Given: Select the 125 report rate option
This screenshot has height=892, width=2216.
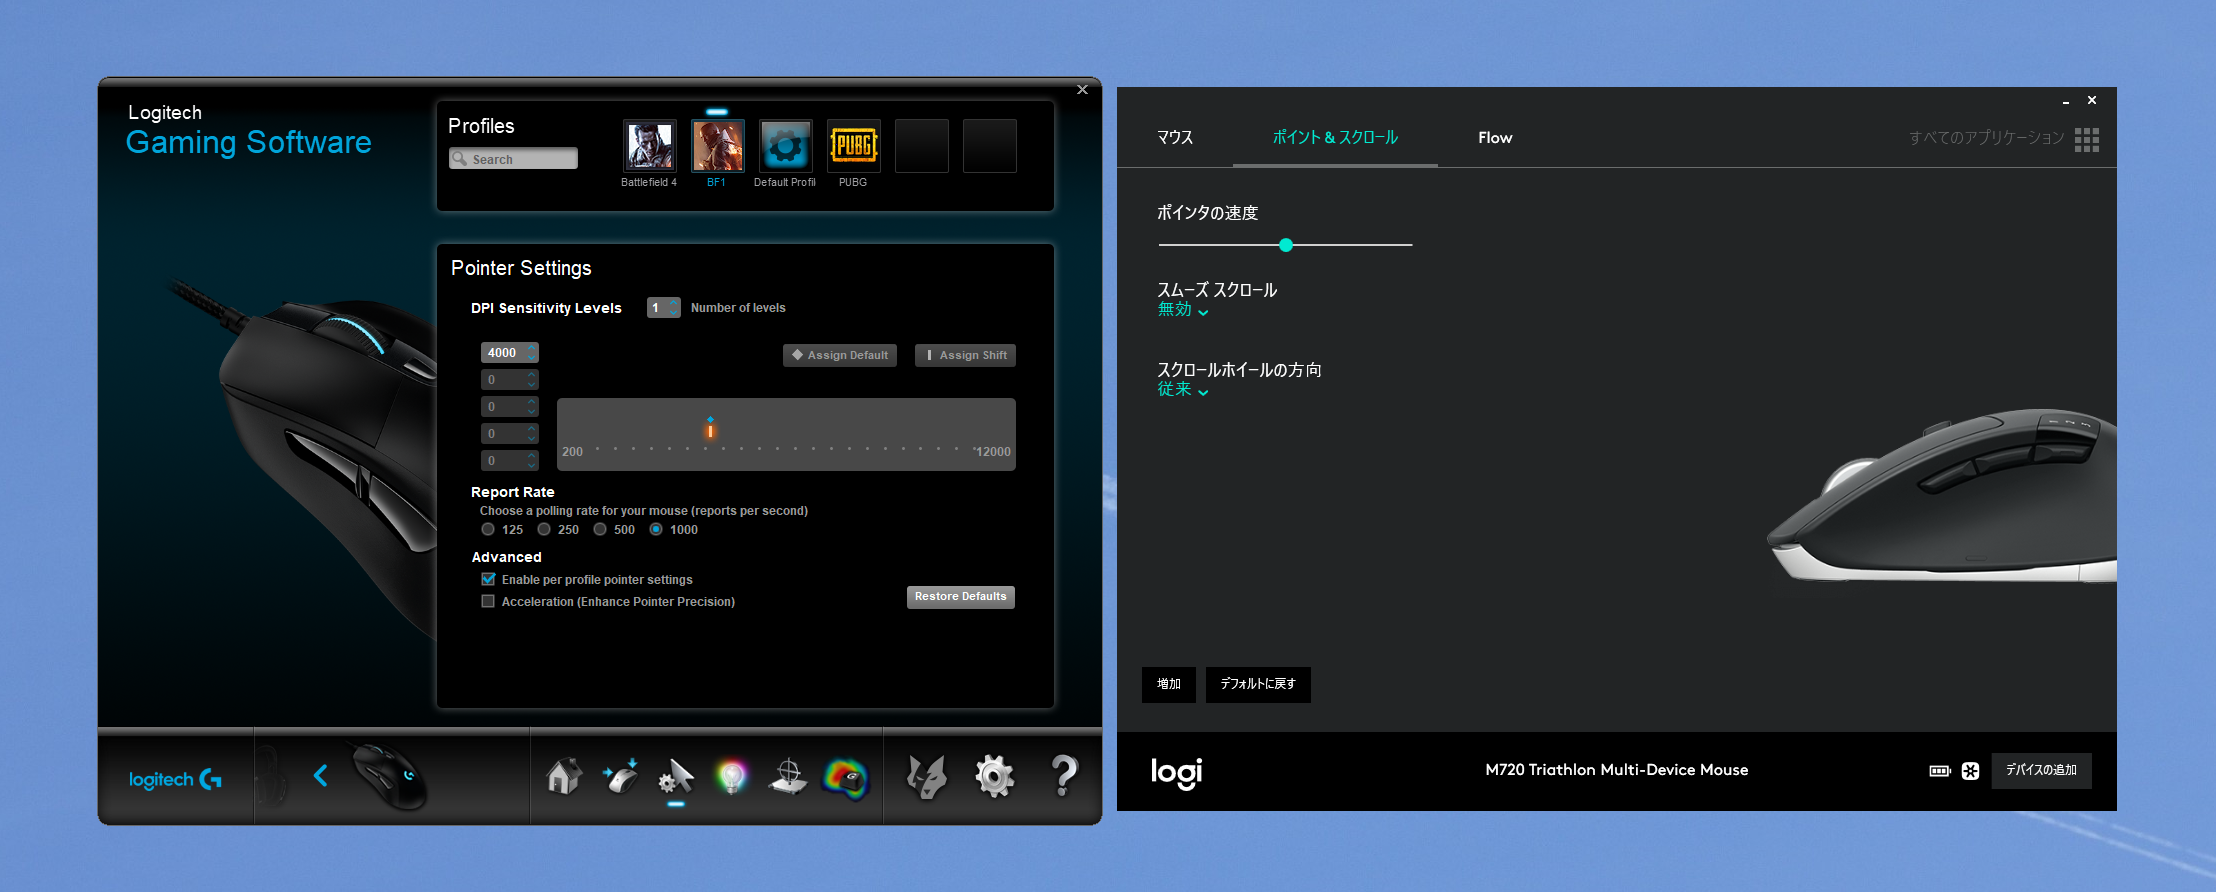Looking at the screenshot, I should coord(488,529).
